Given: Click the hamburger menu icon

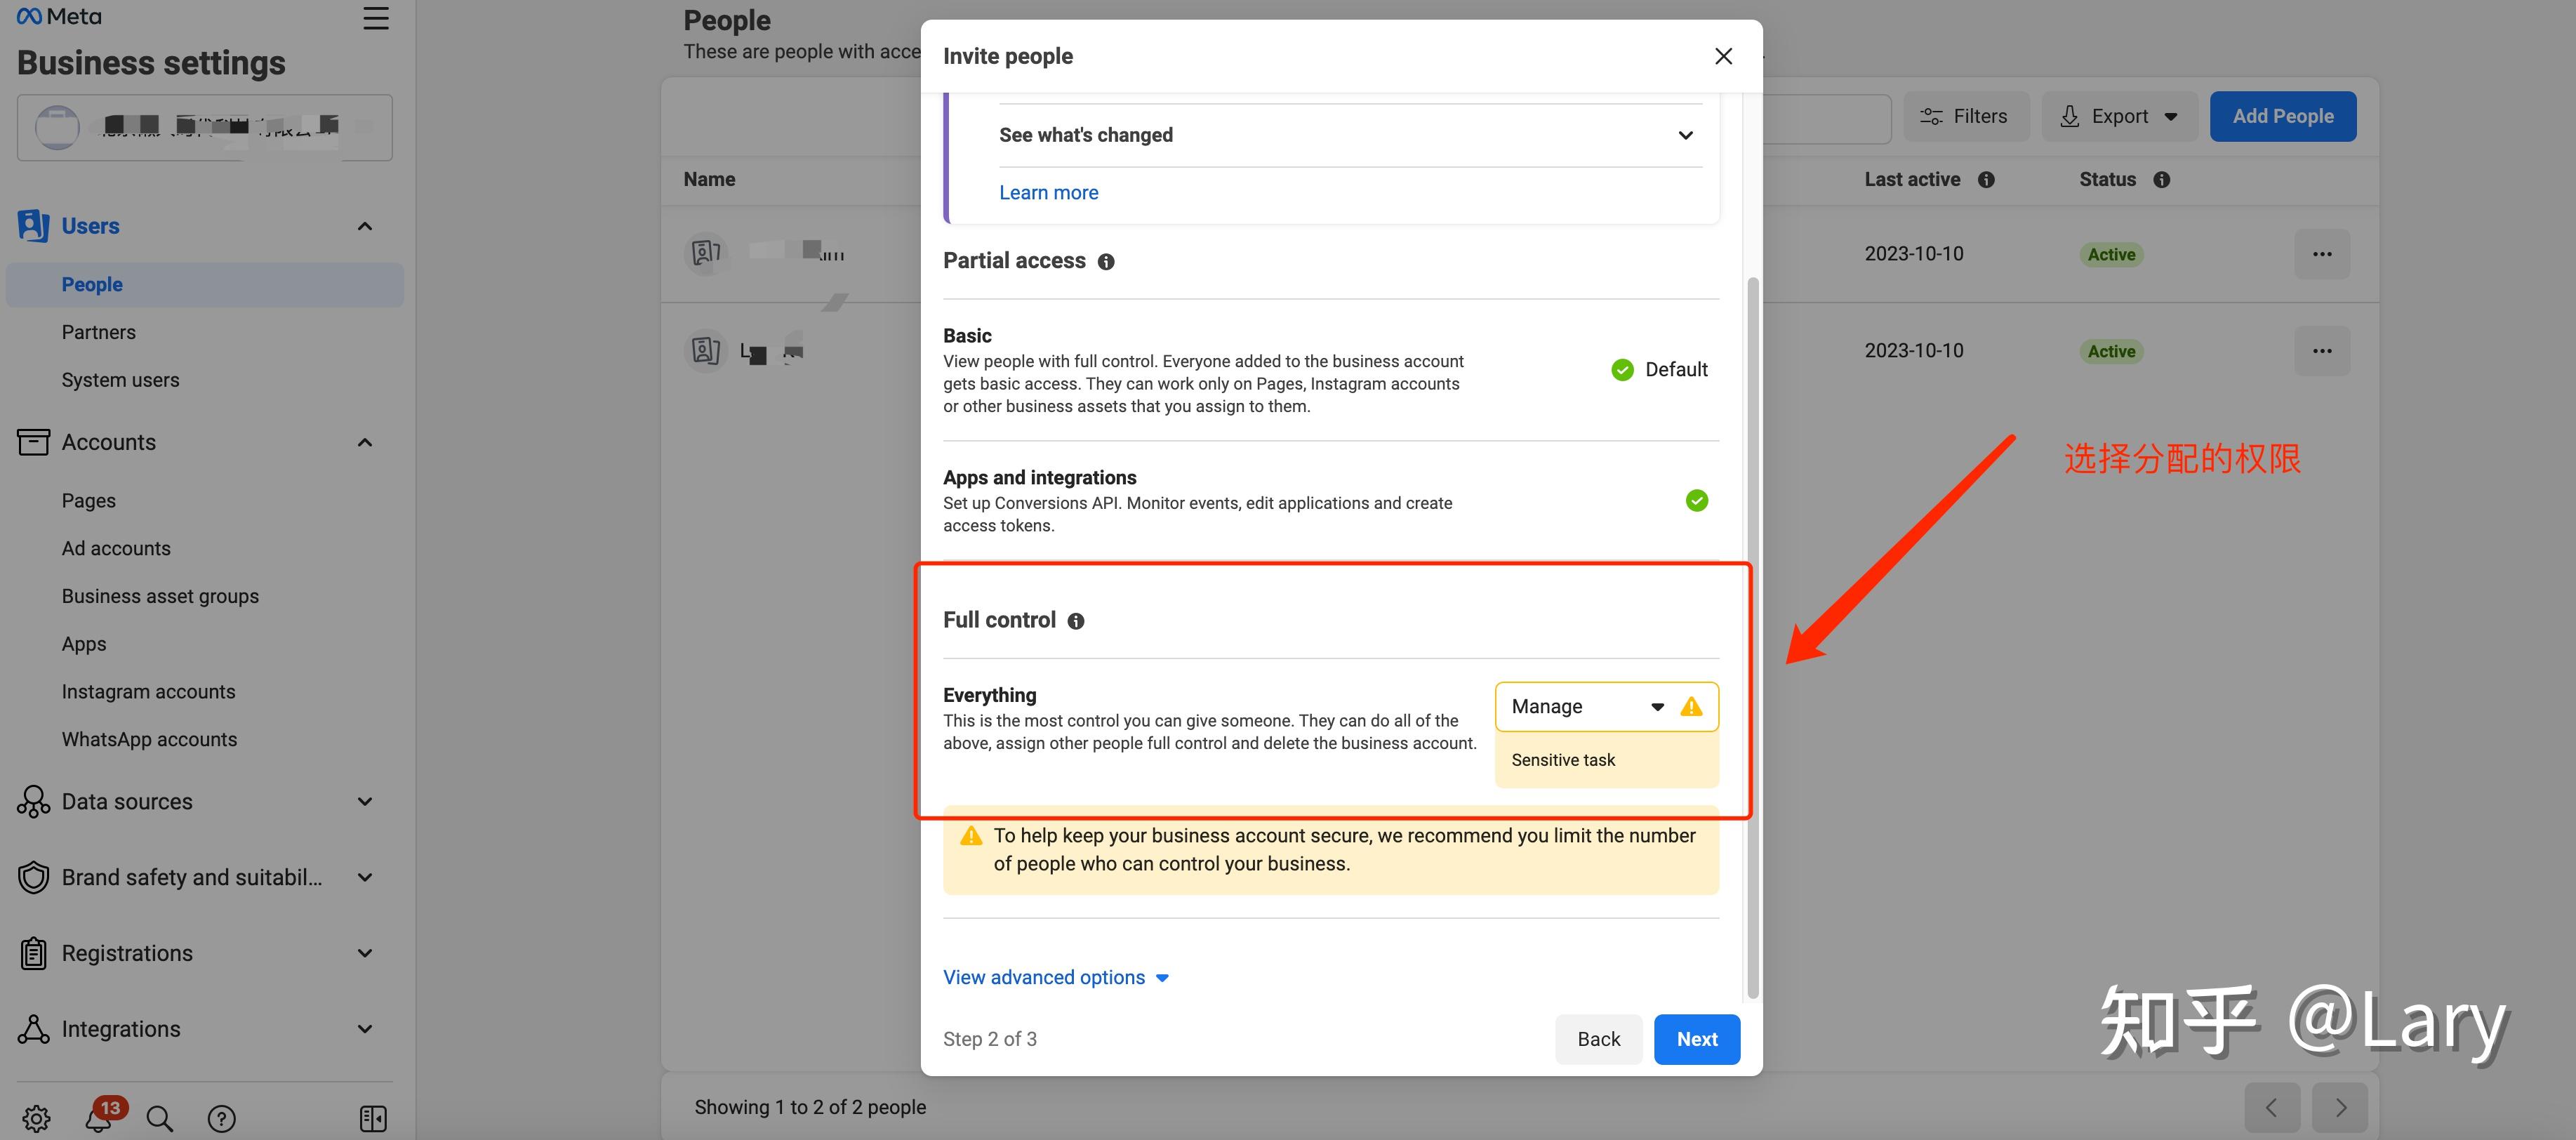Looking at the screenshot, I should [376, 19].
